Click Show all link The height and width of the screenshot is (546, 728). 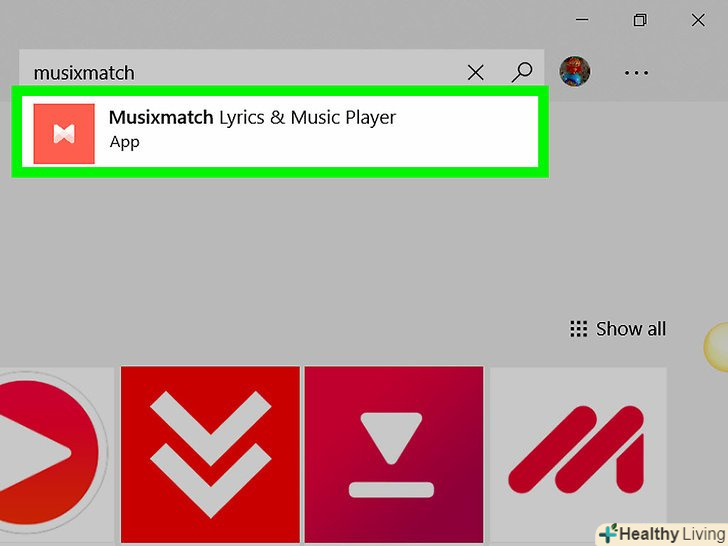[618, 329]
